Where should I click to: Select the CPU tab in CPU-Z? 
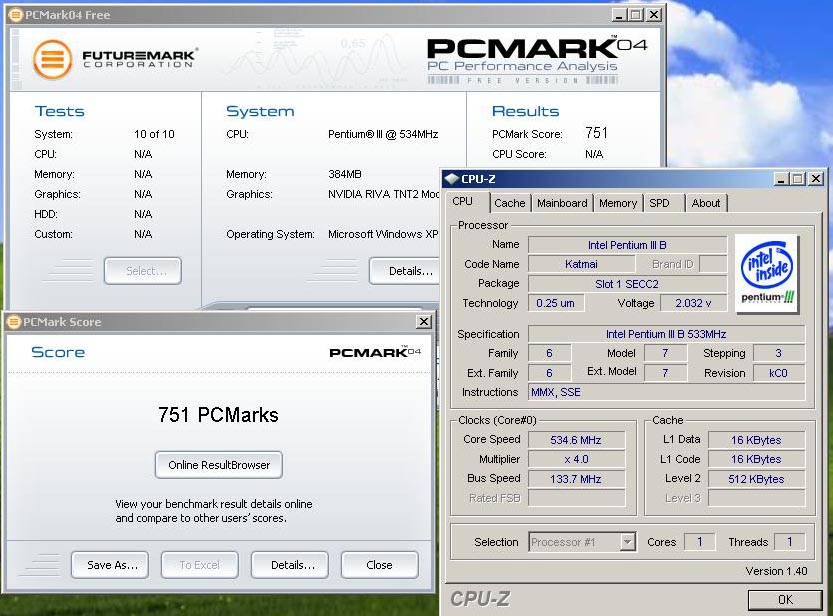tap(462, 201)
